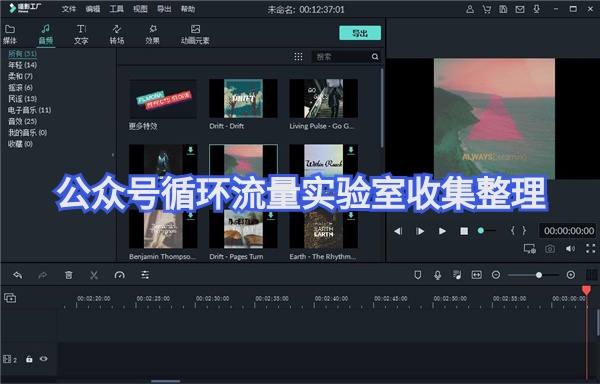Open the audio mixer icon
Screen dimensions: 600x384
pyautogui.click(x=457, y=275)
